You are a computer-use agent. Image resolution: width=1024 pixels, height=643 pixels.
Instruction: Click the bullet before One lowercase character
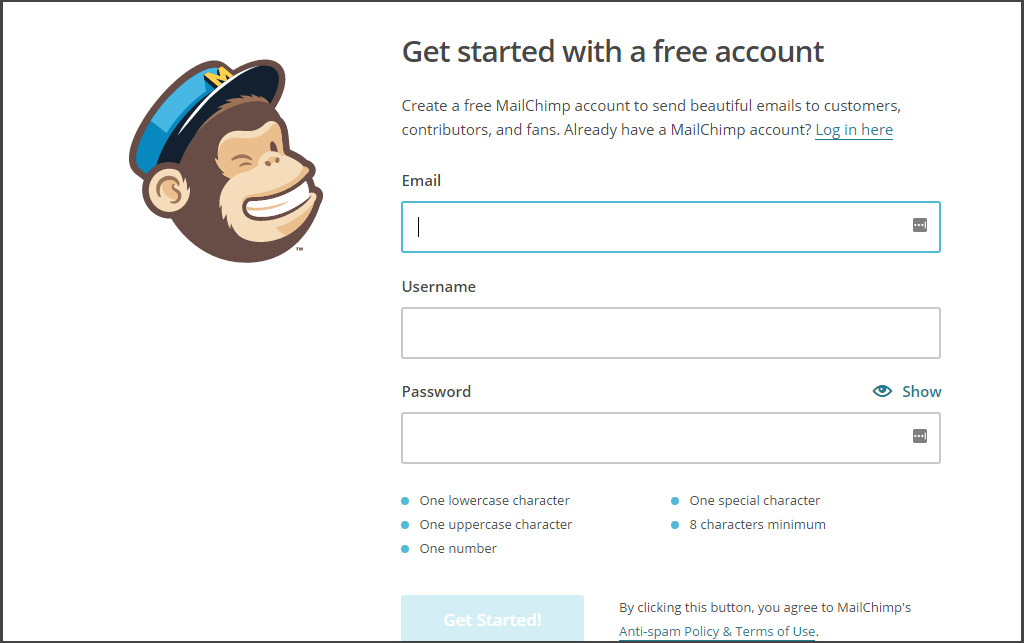[x=405, y=500]
